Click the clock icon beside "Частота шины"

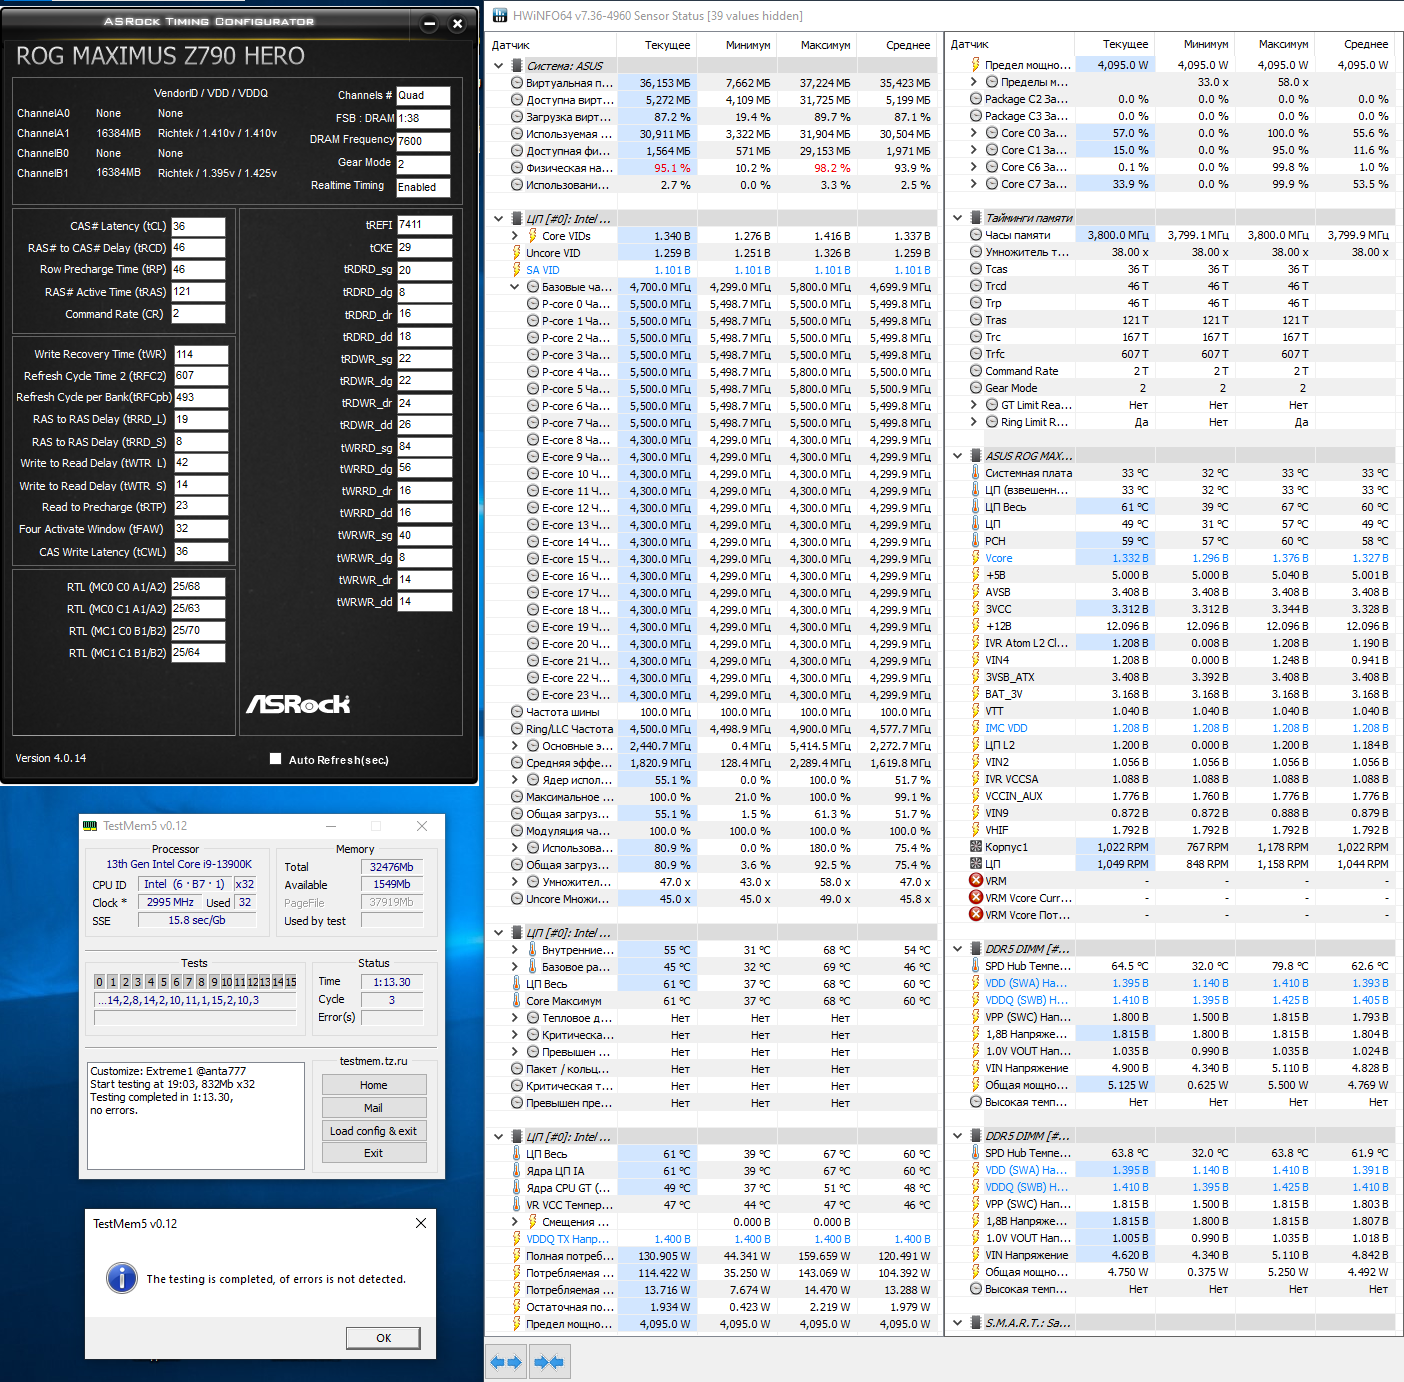(x=517, y=712)
